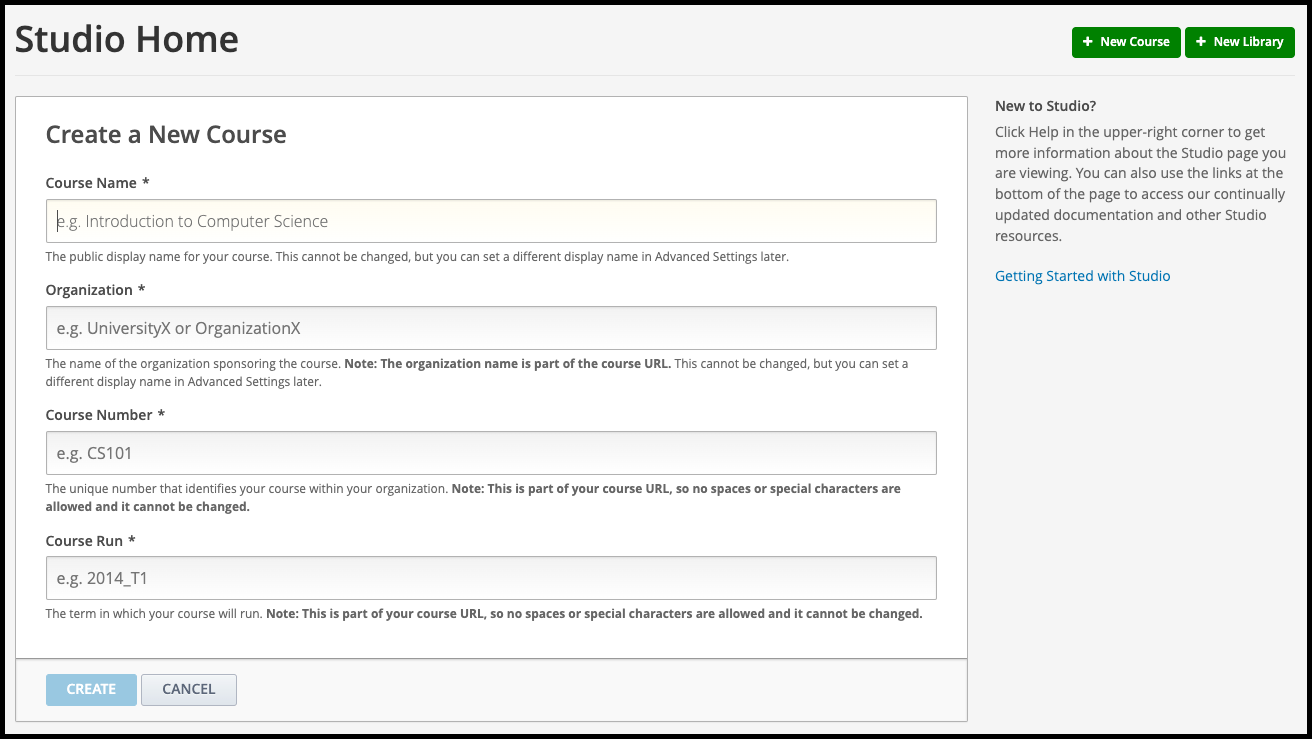
Task: Click the Create a New Course heading
Action: click(166, 135)
